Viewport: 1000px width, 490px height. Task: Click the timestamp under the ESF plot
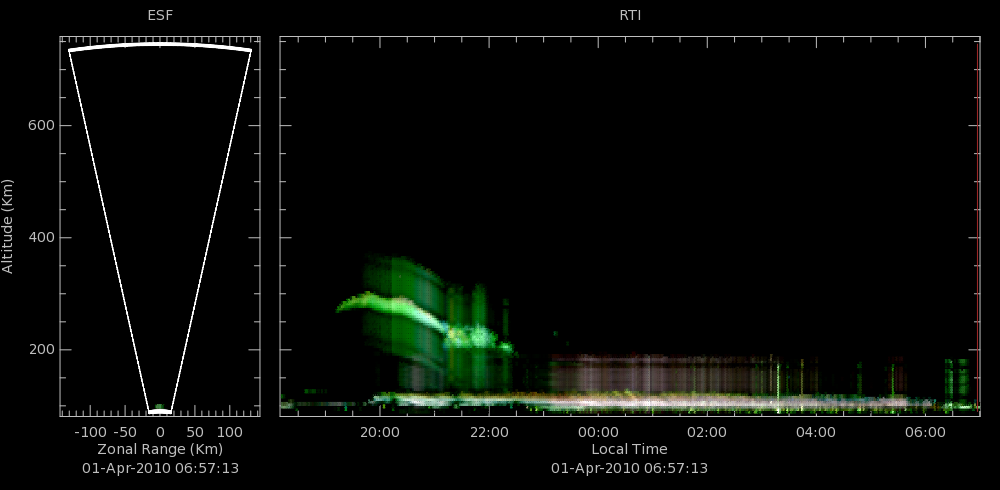[x=160, y=468]
